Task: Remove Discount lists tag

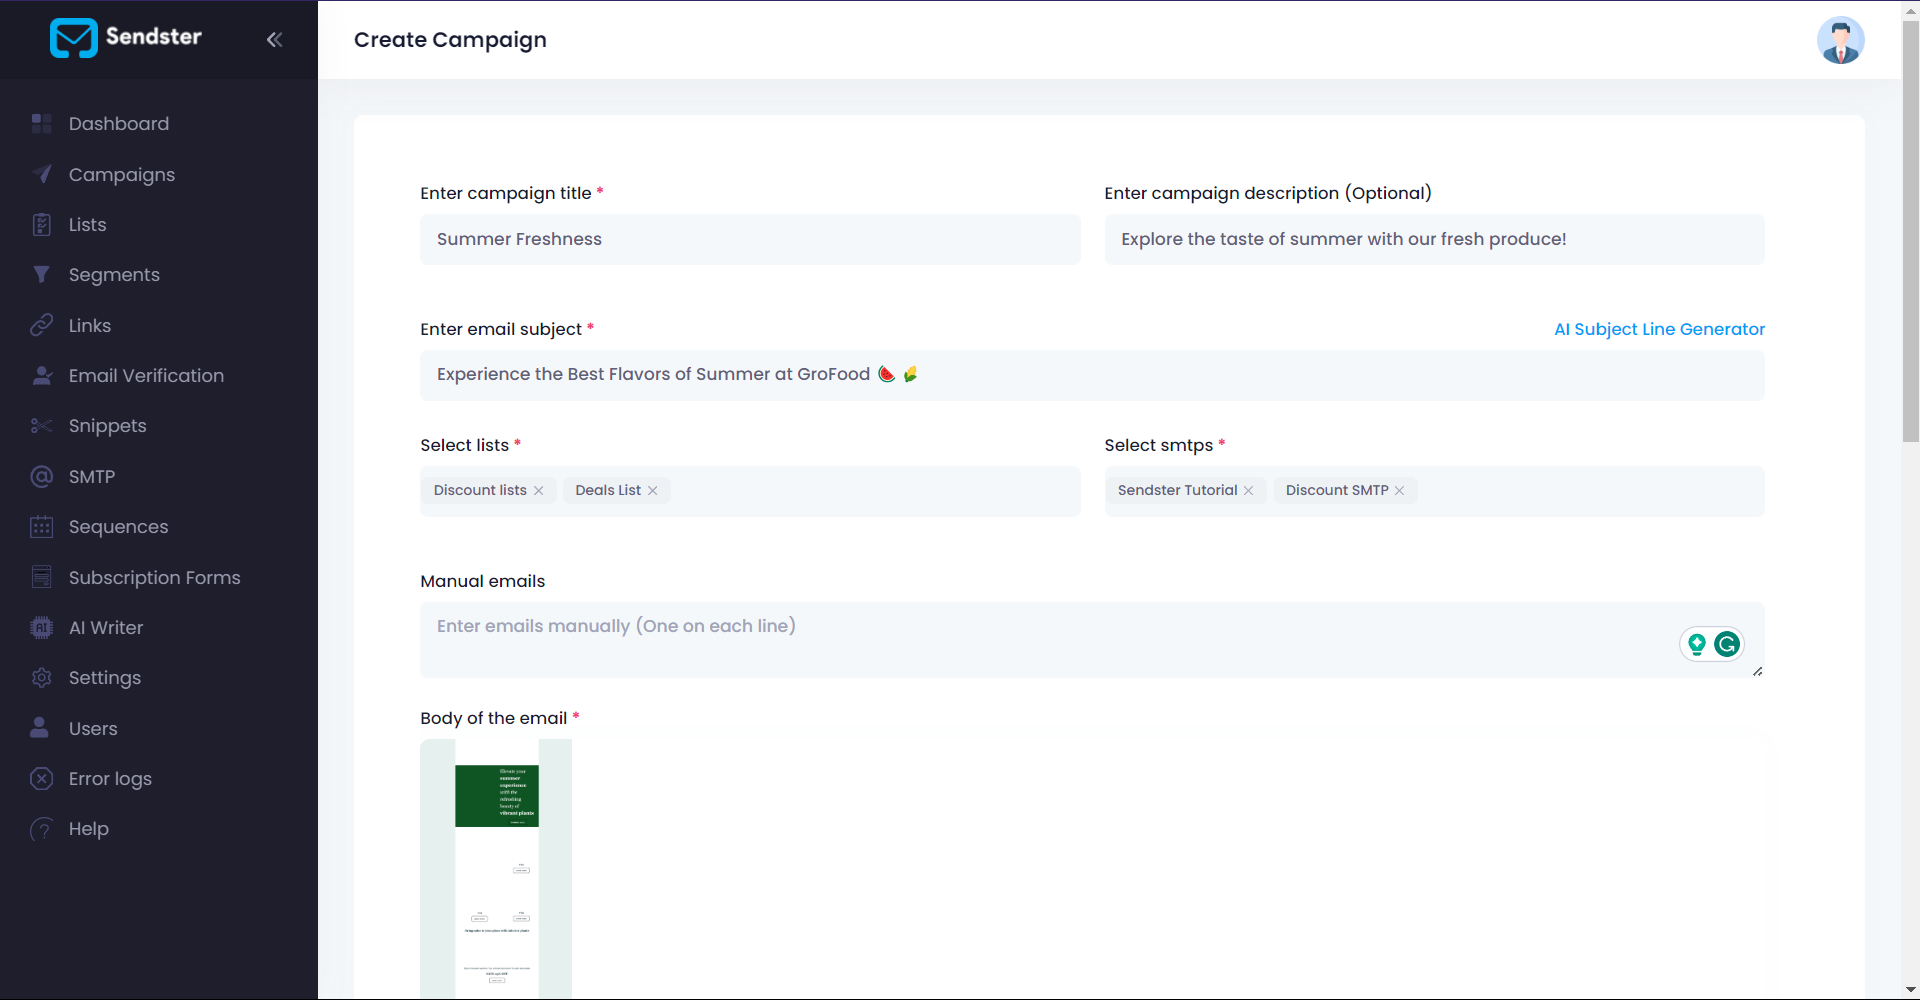Action: [x=539, y=491]
